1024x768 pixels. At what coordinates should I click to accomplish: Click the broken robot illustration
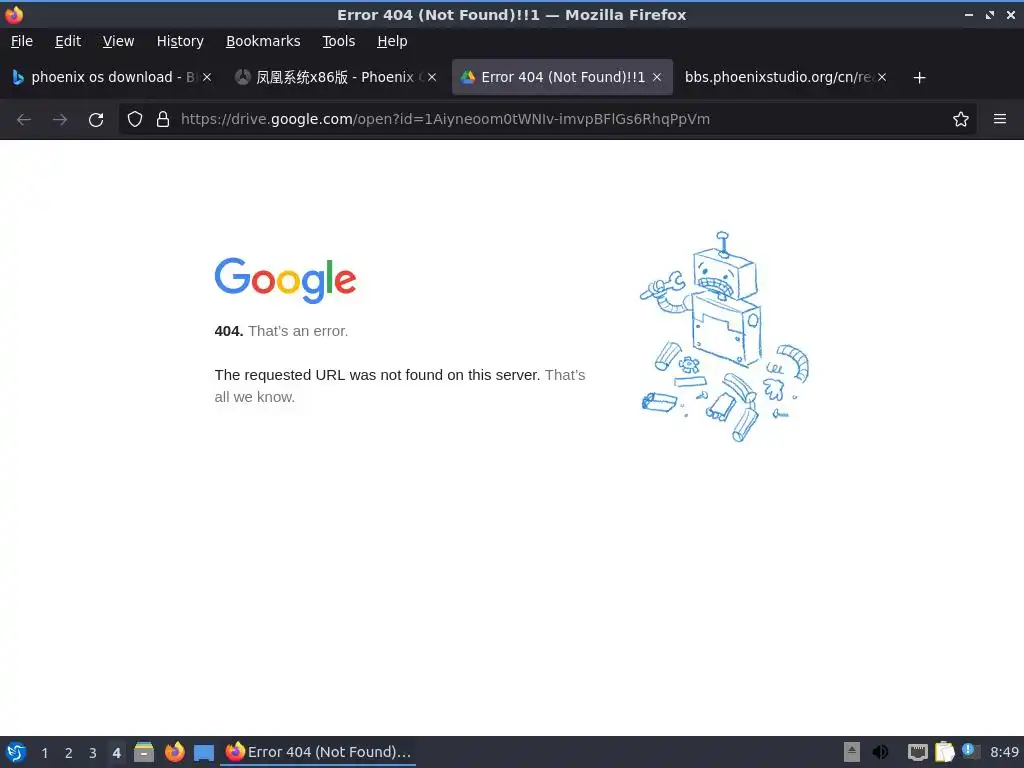724,337
